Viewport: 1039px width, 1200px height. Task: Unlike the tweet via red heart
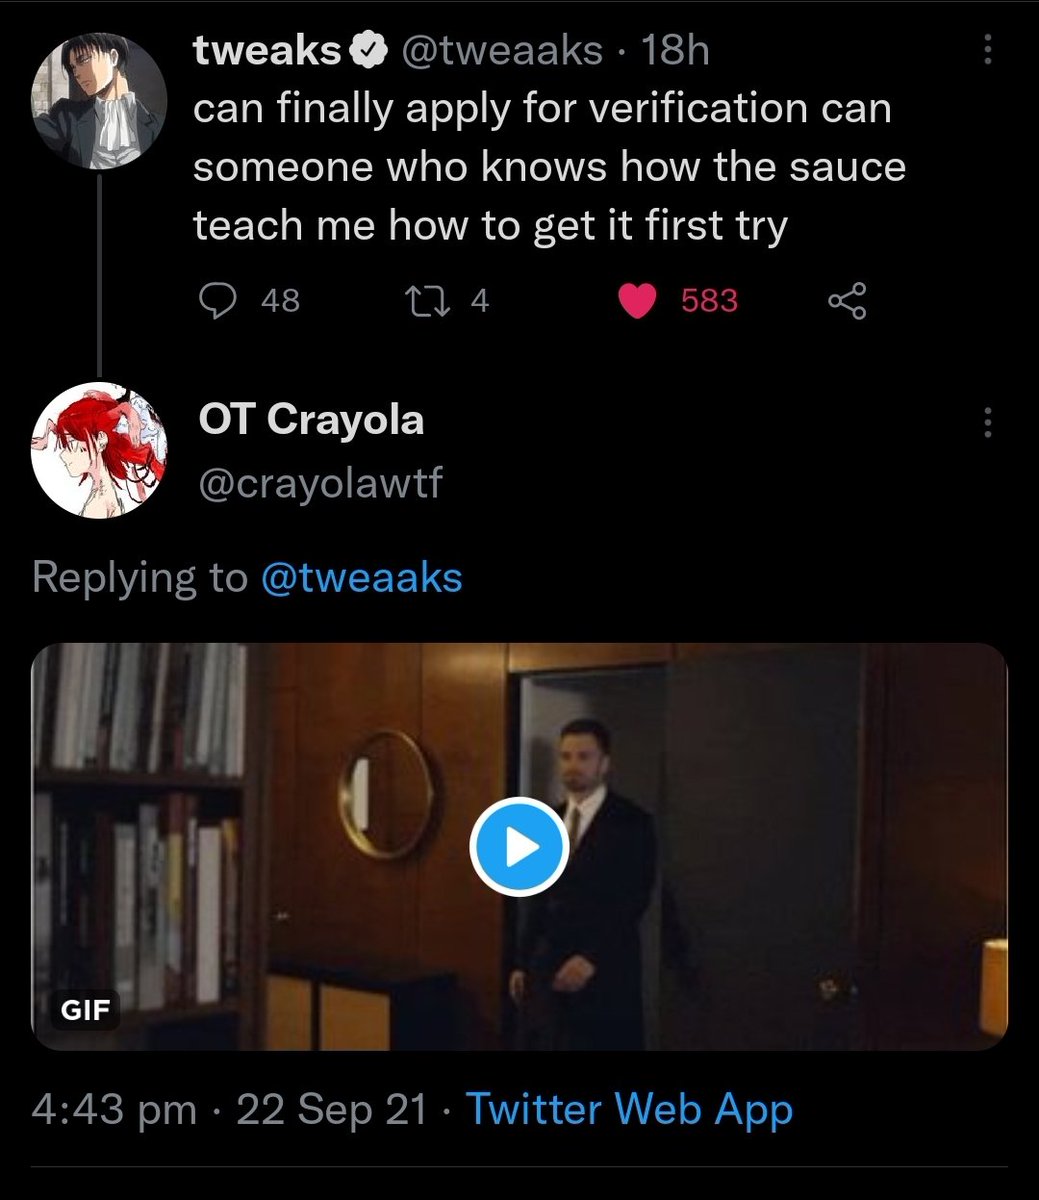pyautogui.click(x=636, y=301)
